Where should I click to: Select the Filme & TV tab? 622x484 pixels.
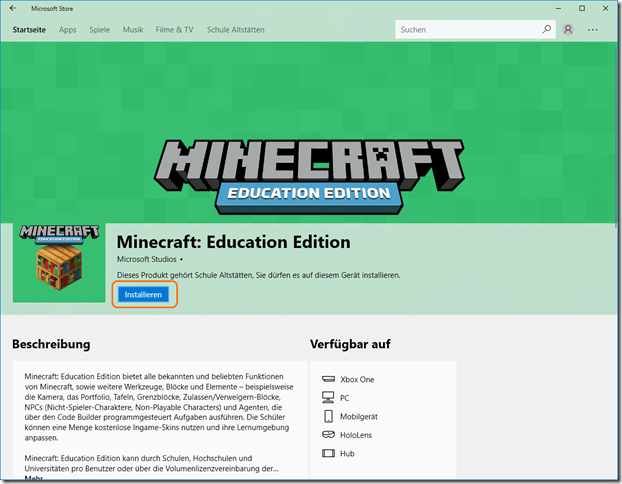(175, 30)
